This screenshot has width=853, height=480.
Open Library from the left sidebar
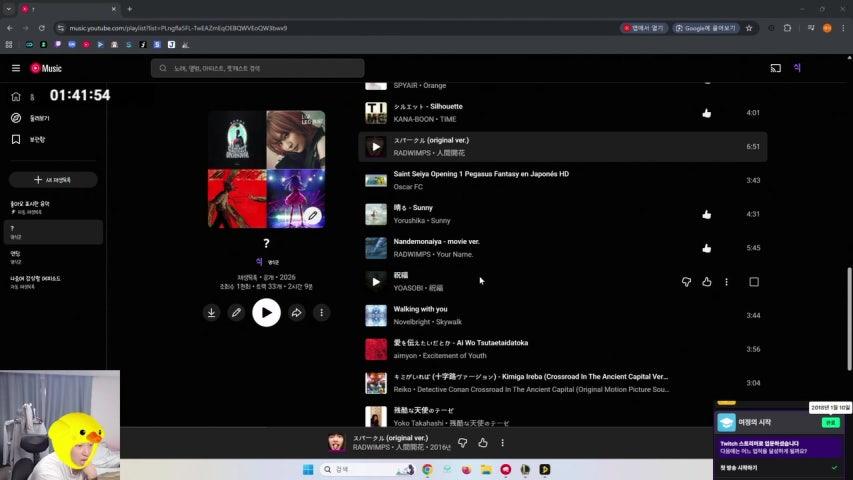(x=16, y=140)
